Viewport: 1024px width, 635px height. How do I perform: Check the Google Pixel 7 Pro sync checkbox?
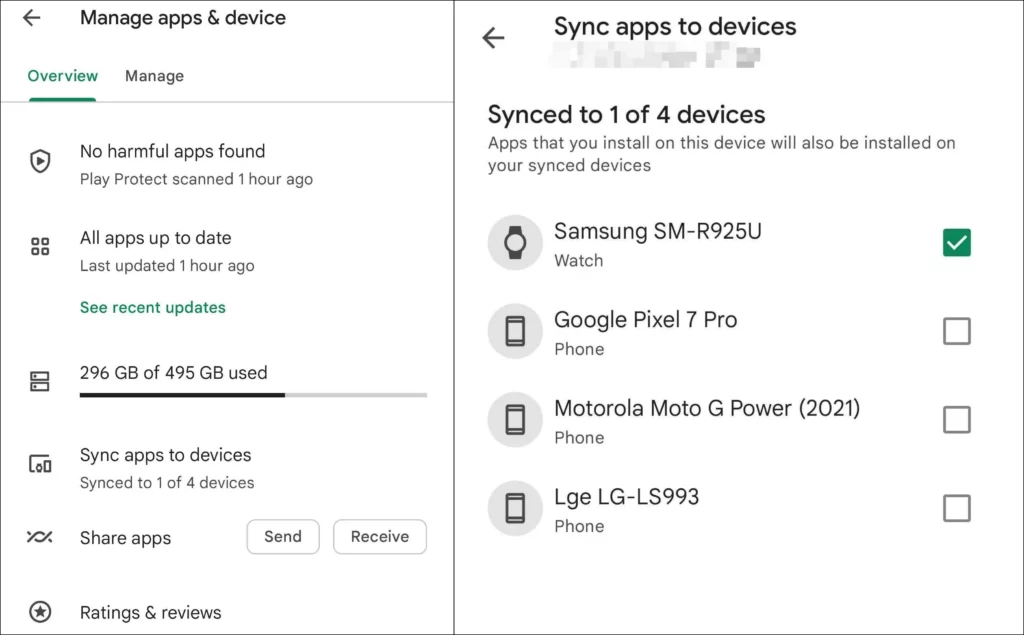[957, 331]
